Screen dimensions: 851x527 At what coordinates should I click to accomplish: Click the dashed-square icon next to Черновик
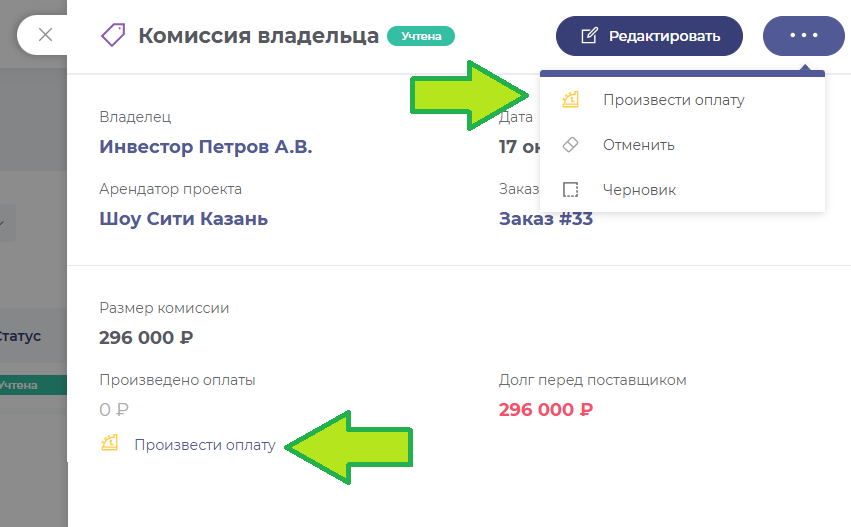pyautogui.click(x=571, y=190)
